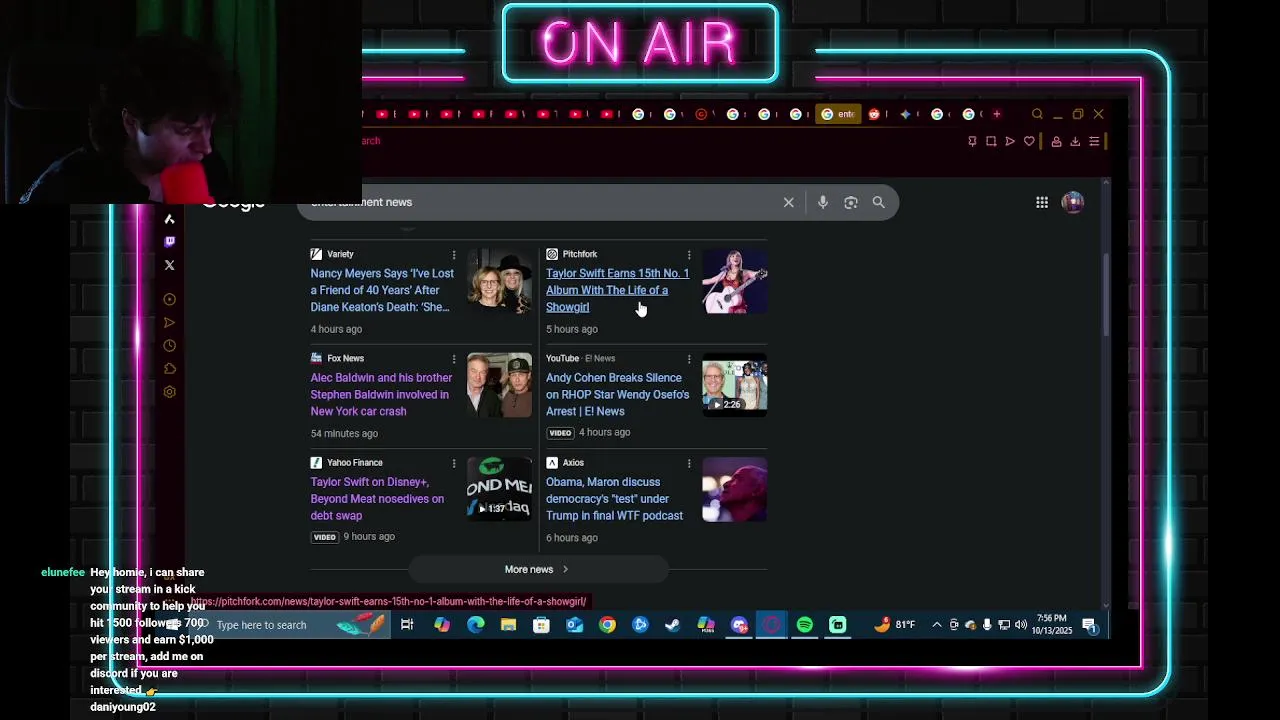Clear the Google search box

788,202
